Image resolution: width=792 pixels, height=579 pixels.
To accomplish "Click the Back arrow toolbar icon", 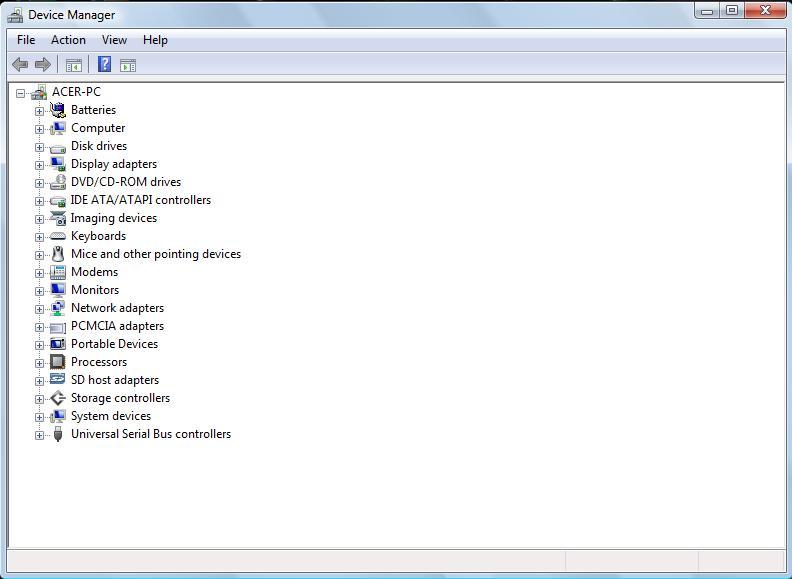I will [x=20, y=65].
